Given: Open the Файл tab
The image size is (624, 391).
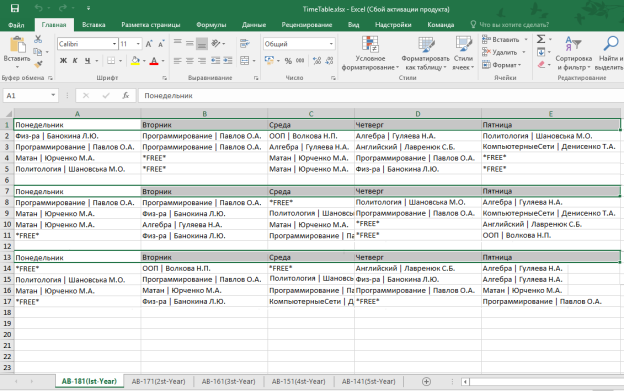Looking at the screenshot, I should pyautogui.click(x=16, y=25).
